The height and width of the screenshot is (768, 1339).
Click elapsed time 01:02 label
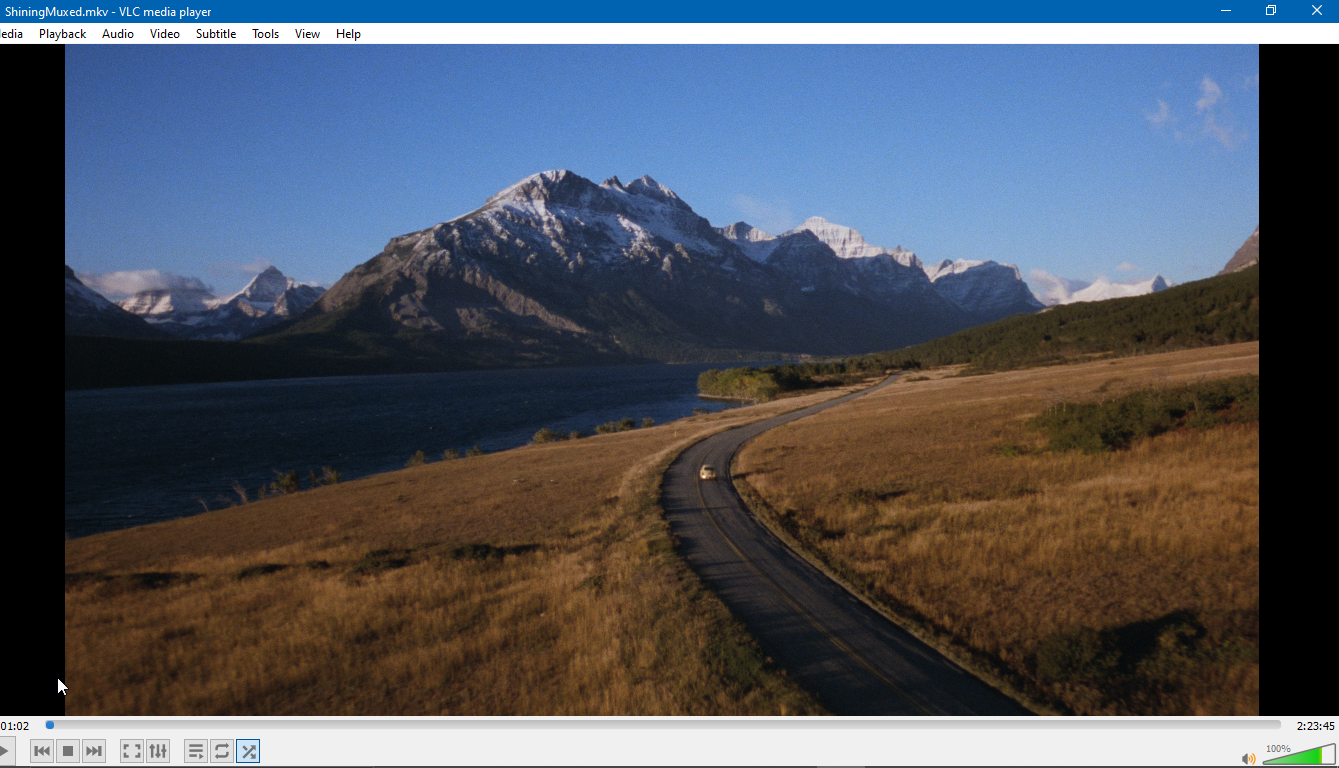point(15,726)
